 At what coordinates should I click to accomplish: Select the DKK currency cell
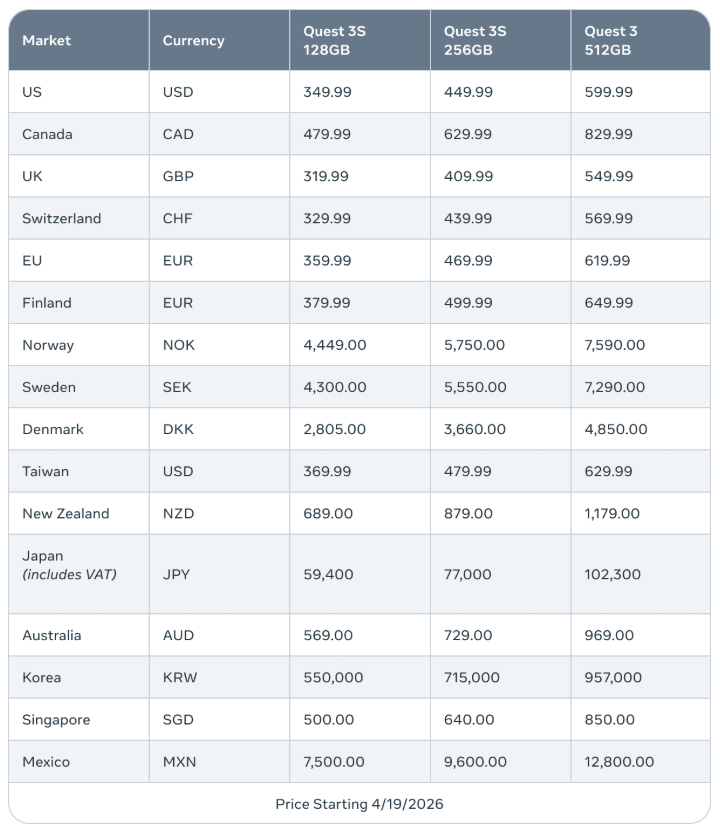point(178,429)
